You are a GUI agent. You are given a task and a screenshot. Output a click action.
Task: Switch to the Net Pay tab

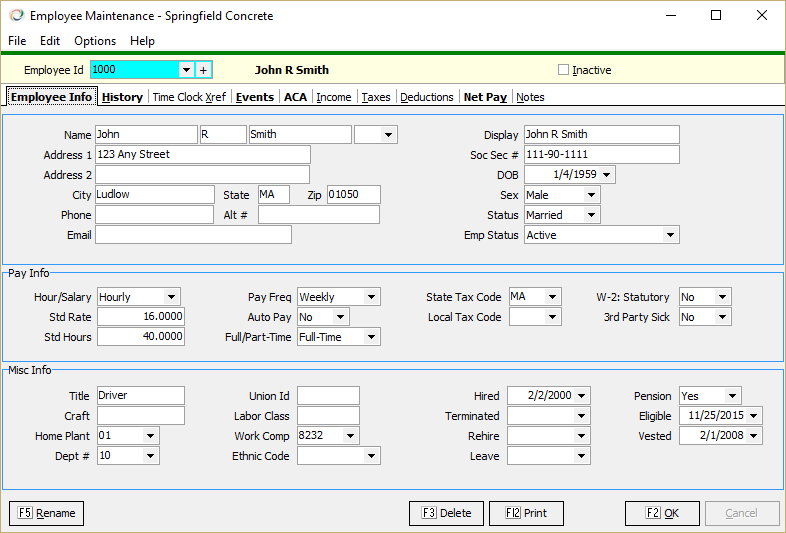click(x=485, y=97)
